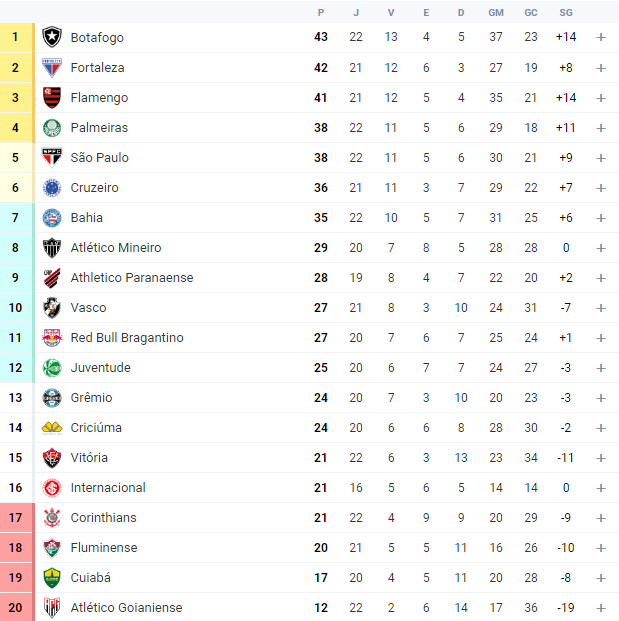Image resolution: width=619 pixels, height=621 pixels.
Task: Expand Atlético Goianiense row plus
Action: (601, 608)
